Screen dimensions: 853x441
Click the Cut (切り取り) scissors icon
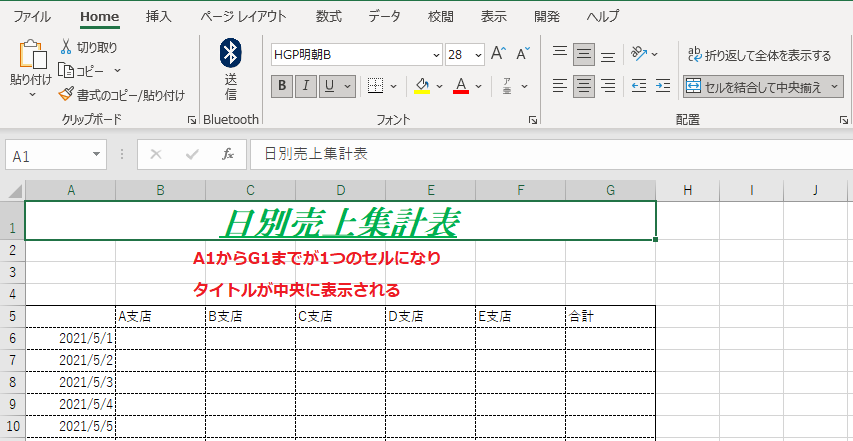(x=66, y=47)
